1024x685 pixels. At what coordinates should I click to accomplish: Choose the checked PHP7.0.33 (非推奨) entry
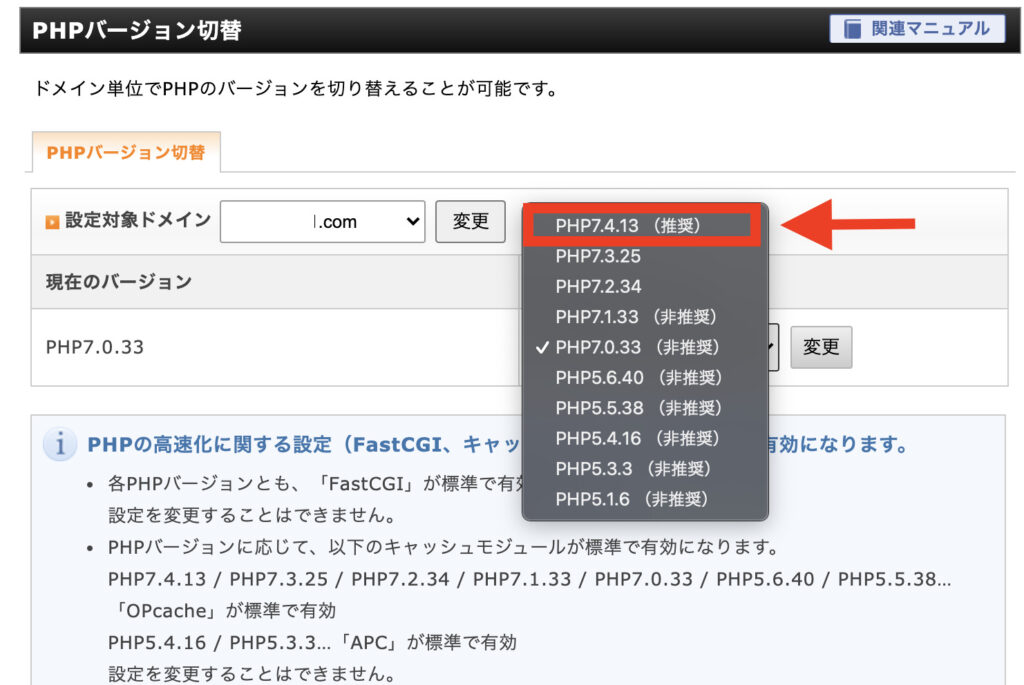coord(637,347)
